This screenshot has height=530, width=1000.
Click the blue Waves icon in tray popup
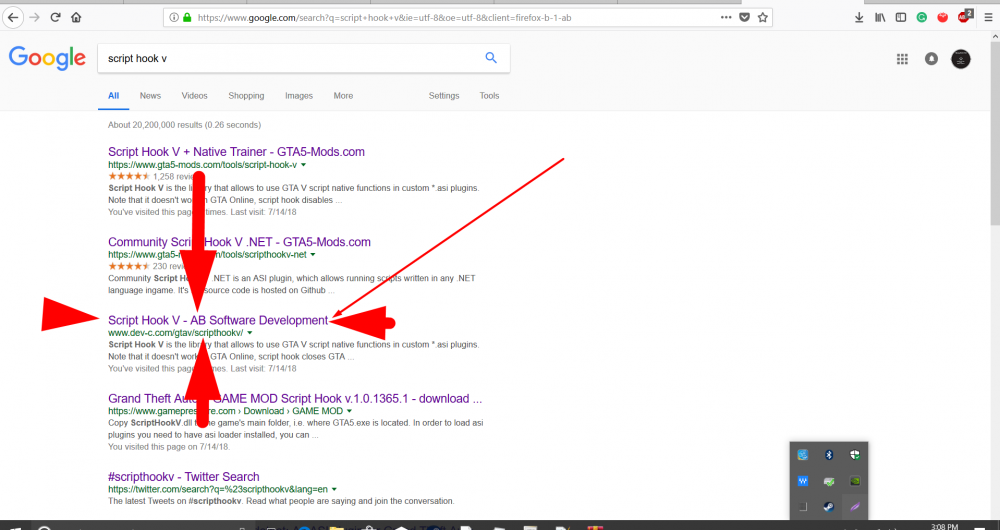tap(803, 481)
